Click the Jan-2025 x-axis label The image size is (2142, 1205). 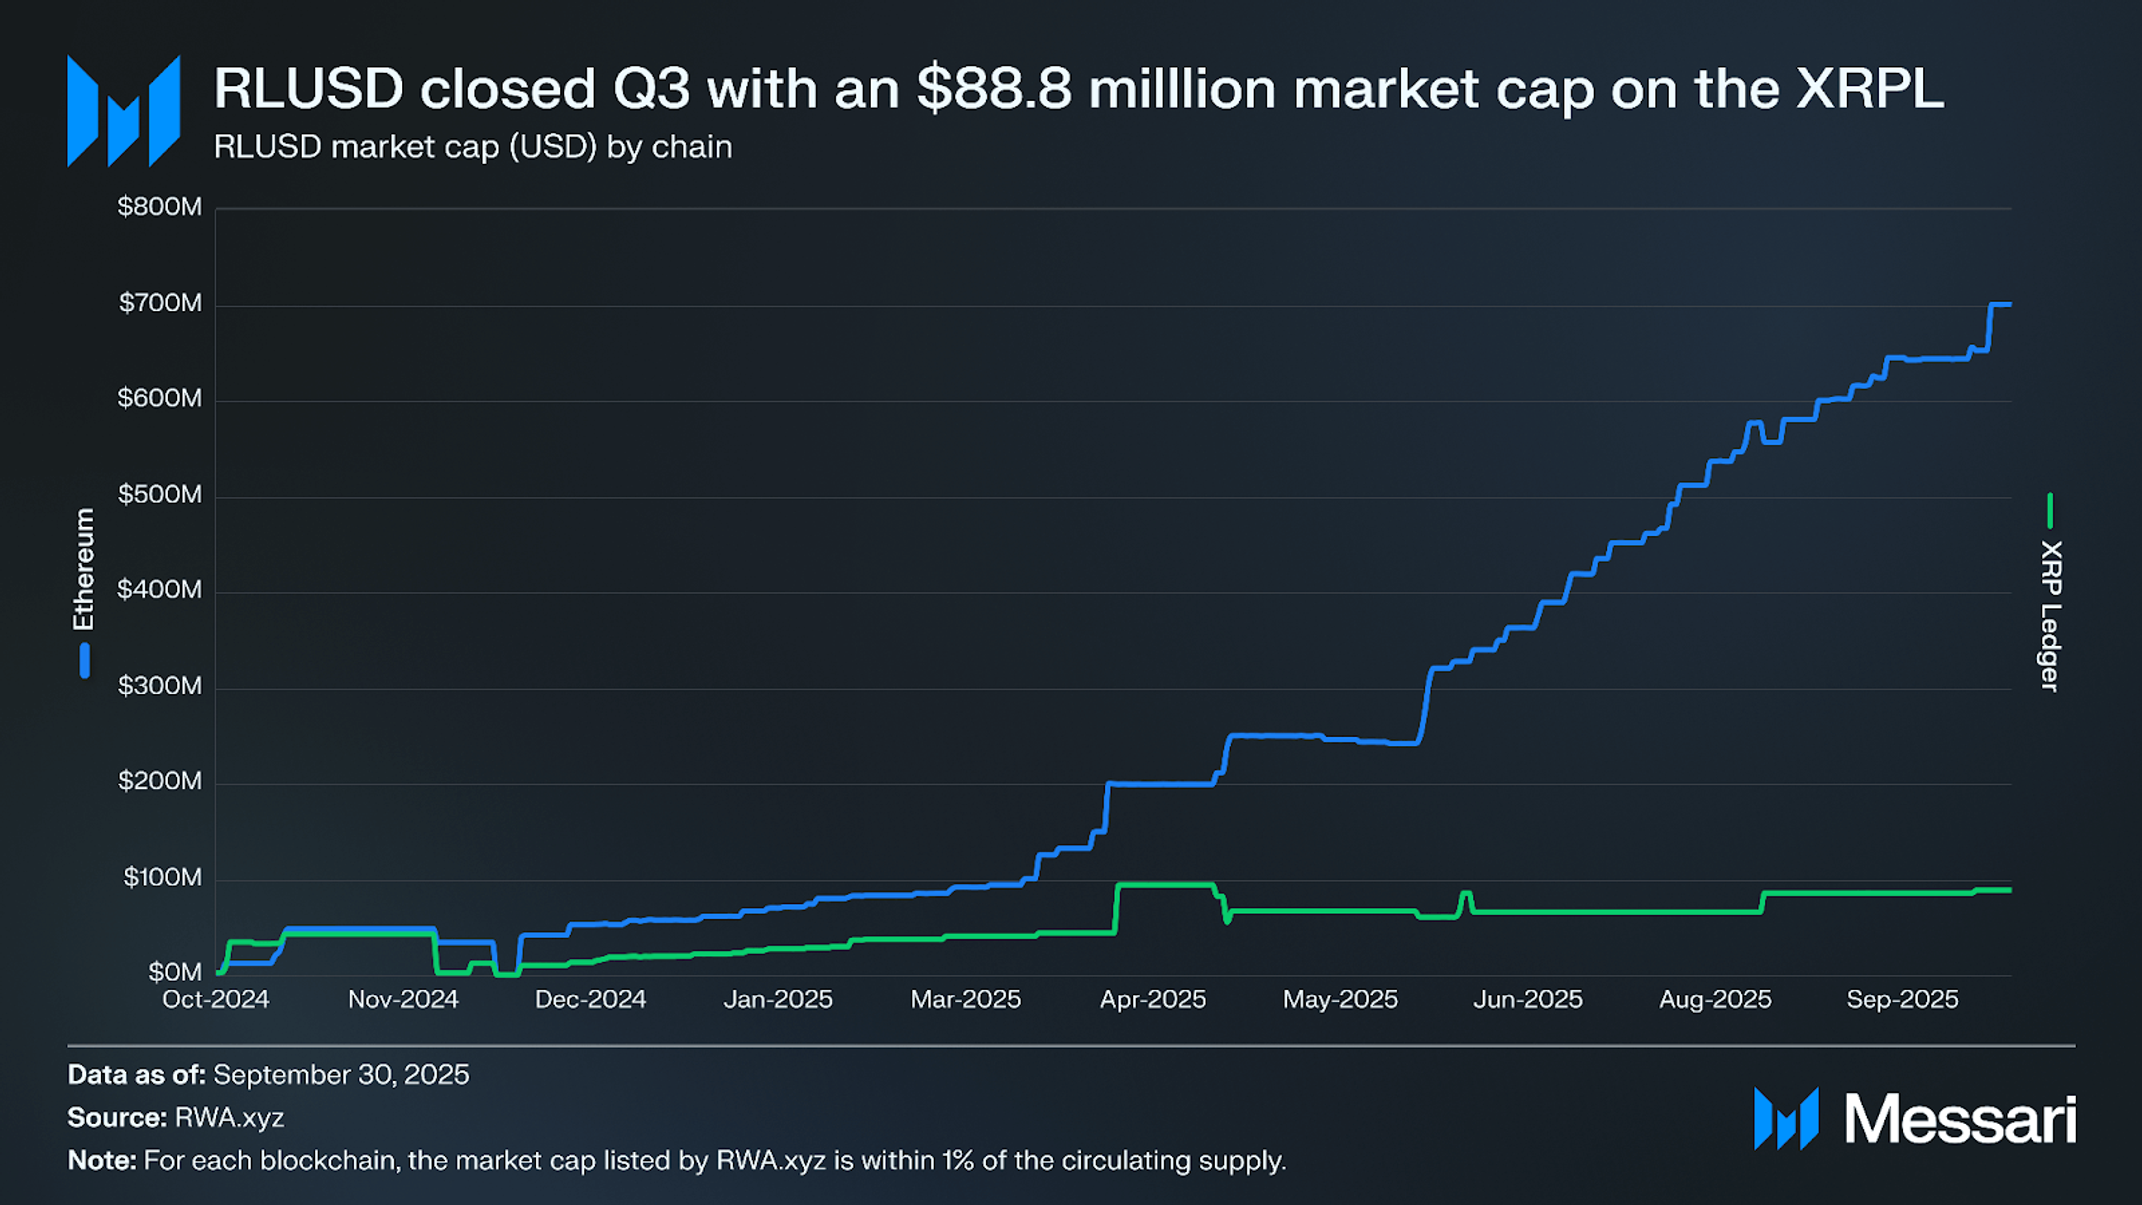pyautogui.click(x=778, y=999)
